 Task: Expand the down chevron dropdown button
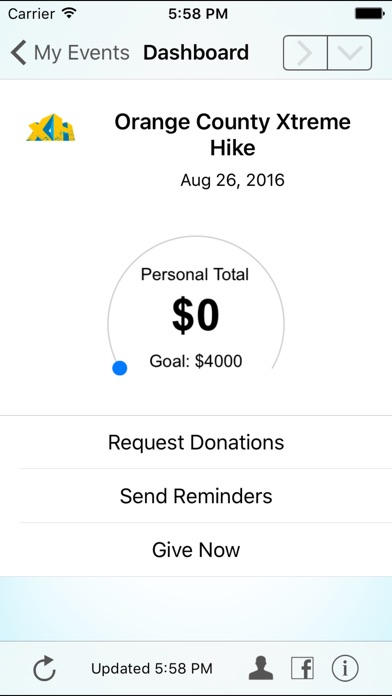(350, 53)
